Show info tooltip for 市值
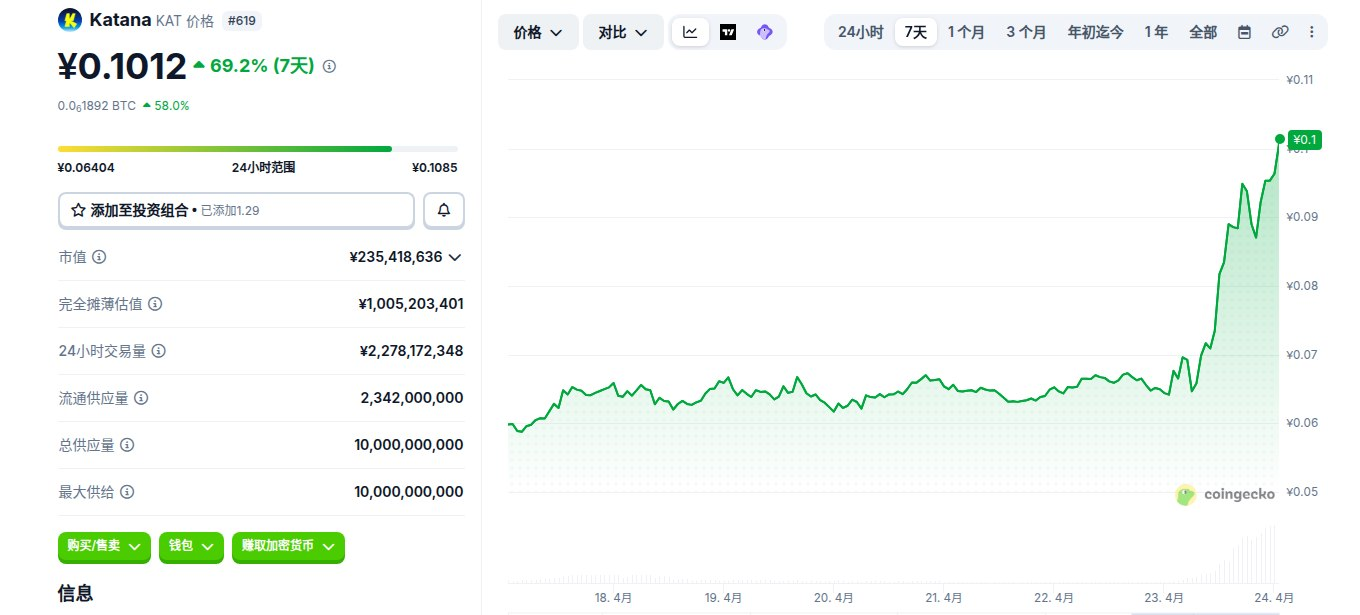Screen dimensions: 1360x615 point(99,257)
